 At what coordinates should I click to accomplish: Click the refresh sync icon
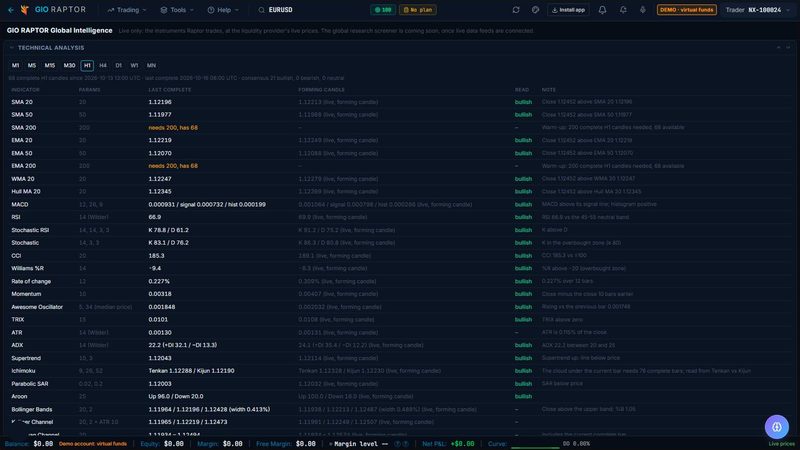tap(516, 10)
